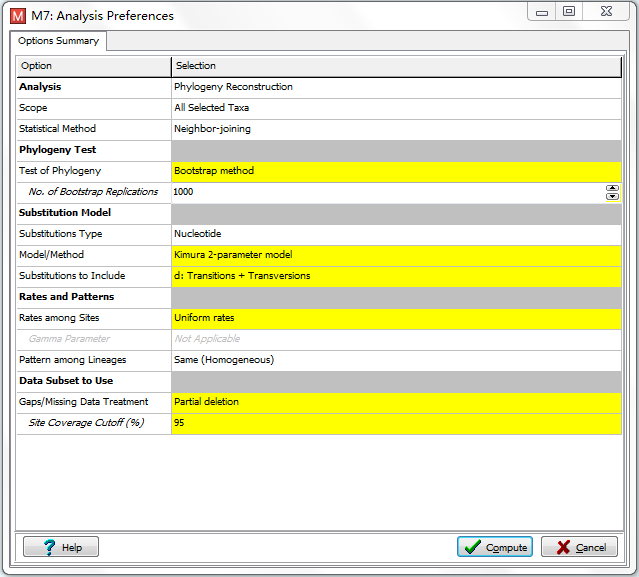Click the Test of Phylogeny option label
The height and width of the screenshot is (577, 639).
pyautogui.click(x=60, y=171)
